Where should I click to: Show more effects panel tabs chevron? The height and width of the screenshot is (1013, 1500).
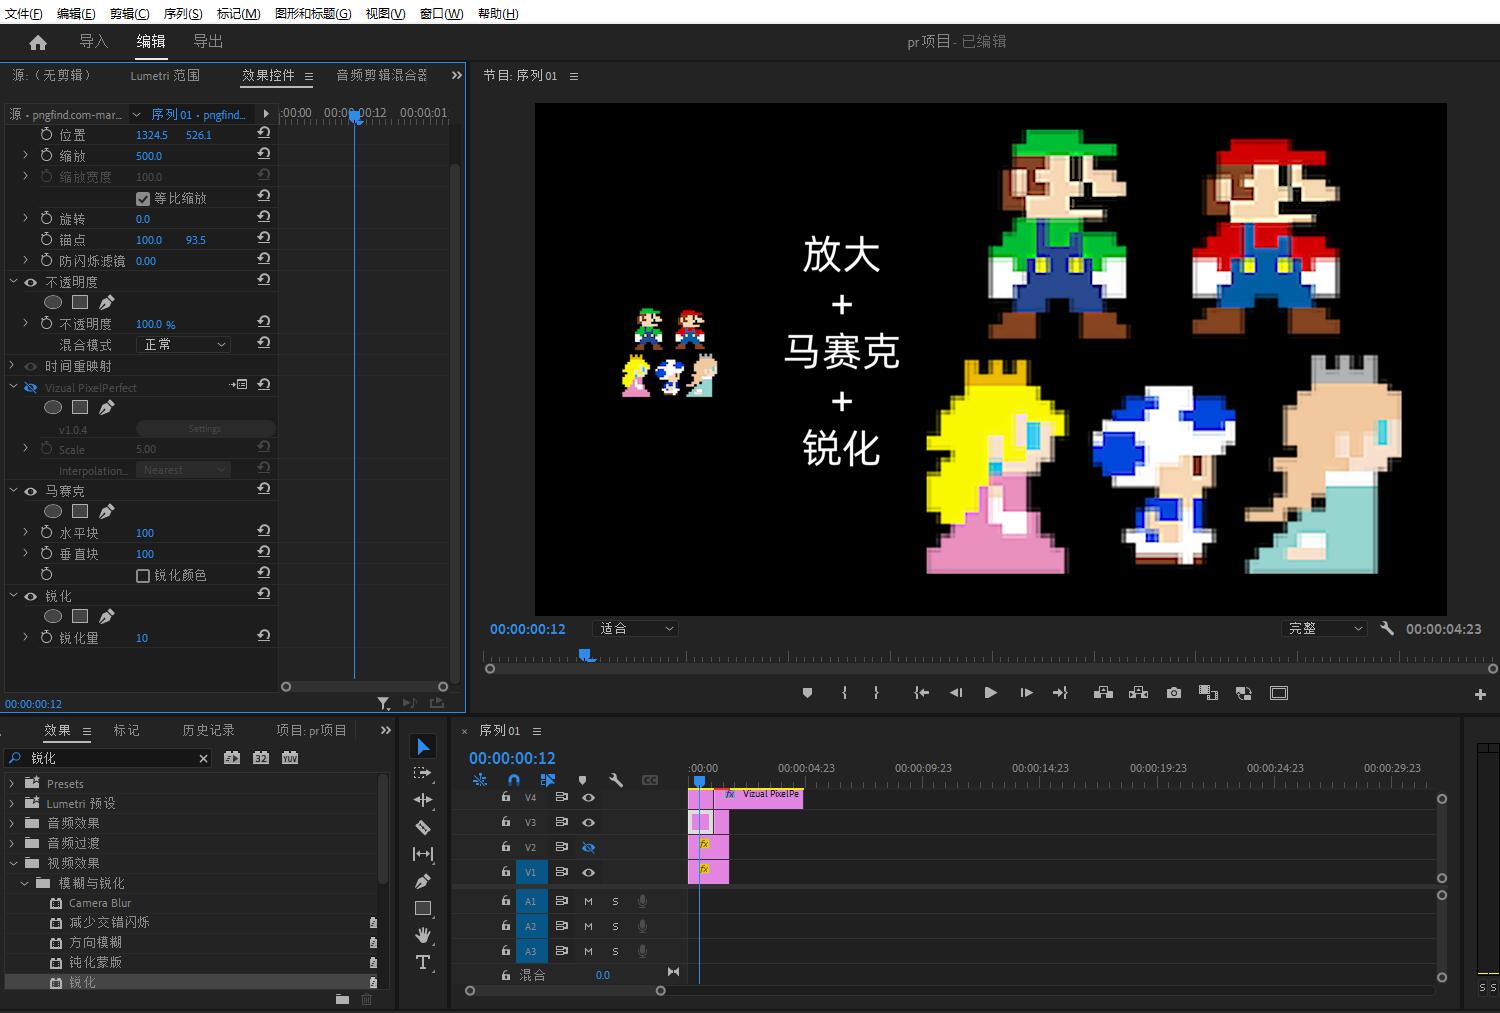coord(386,730)
